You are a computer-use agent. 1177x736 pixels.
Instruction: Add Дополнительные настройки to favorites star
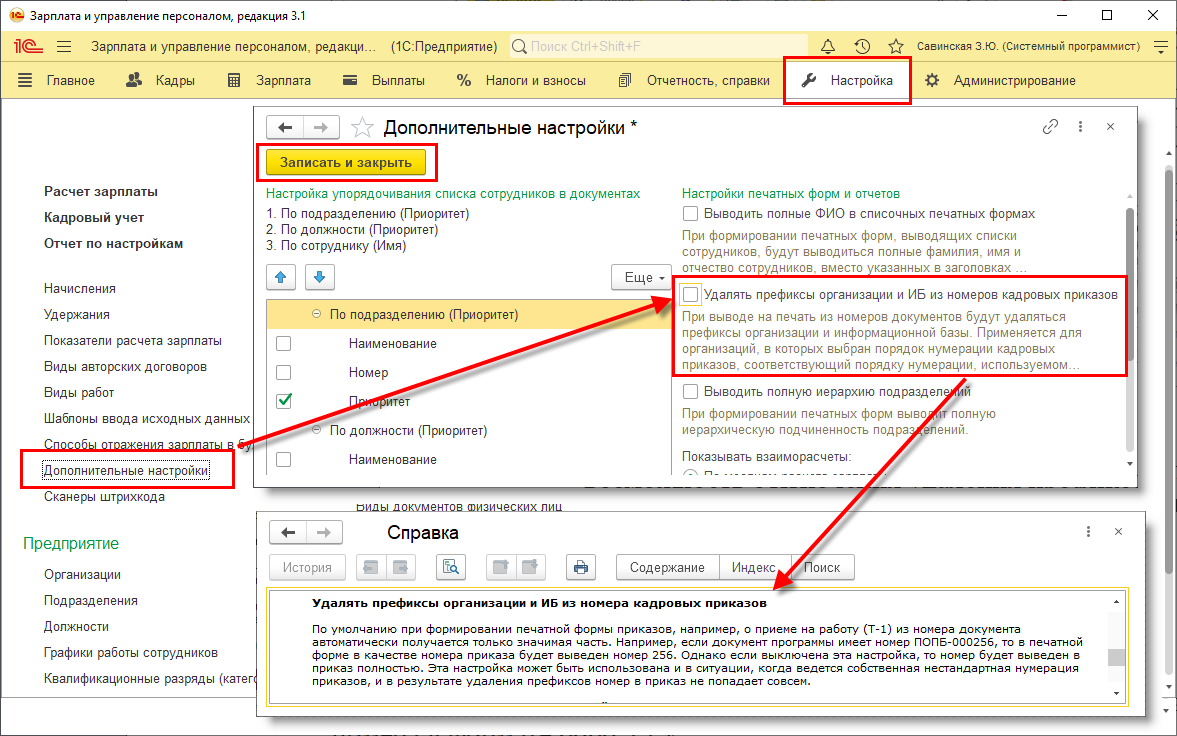coord(363,128)
